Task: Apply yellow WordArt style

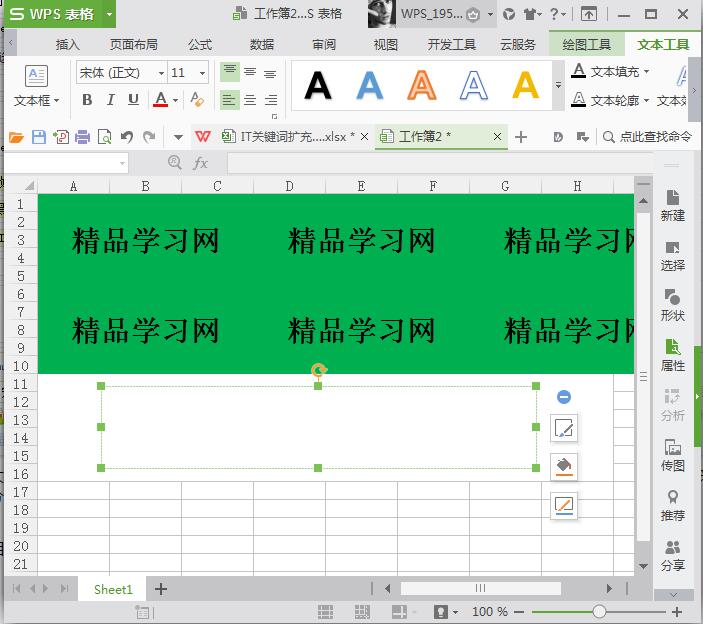Action: pos(525,85)
